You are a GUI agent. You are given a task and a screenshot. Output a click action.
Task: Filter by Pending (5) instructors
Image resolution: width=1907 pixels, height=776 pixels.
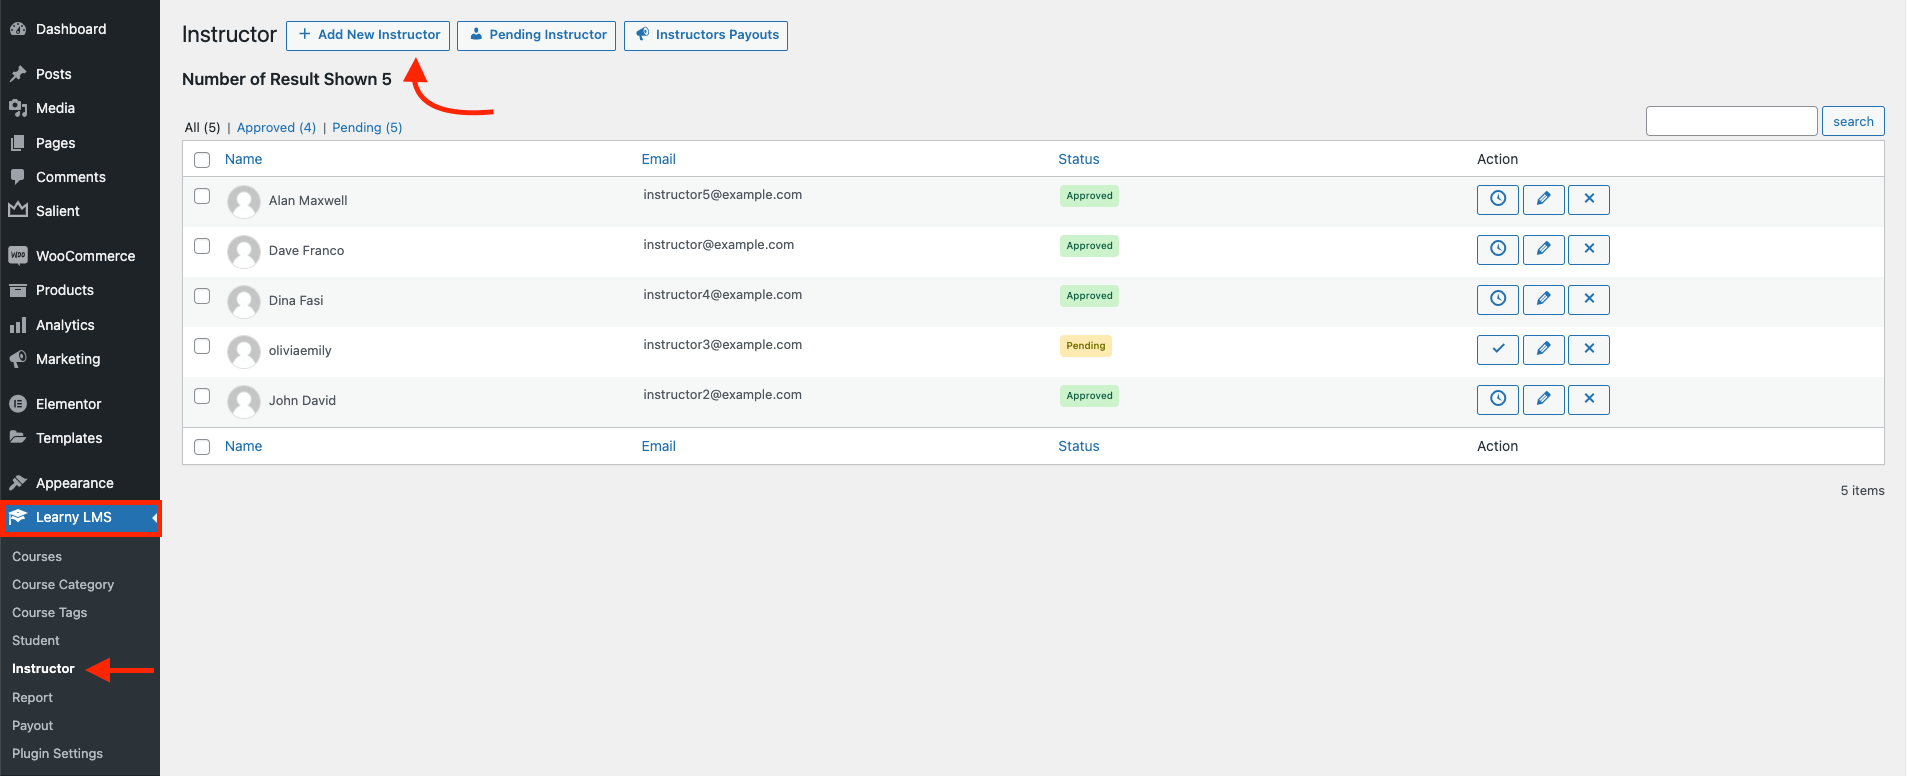click(367, 127)
